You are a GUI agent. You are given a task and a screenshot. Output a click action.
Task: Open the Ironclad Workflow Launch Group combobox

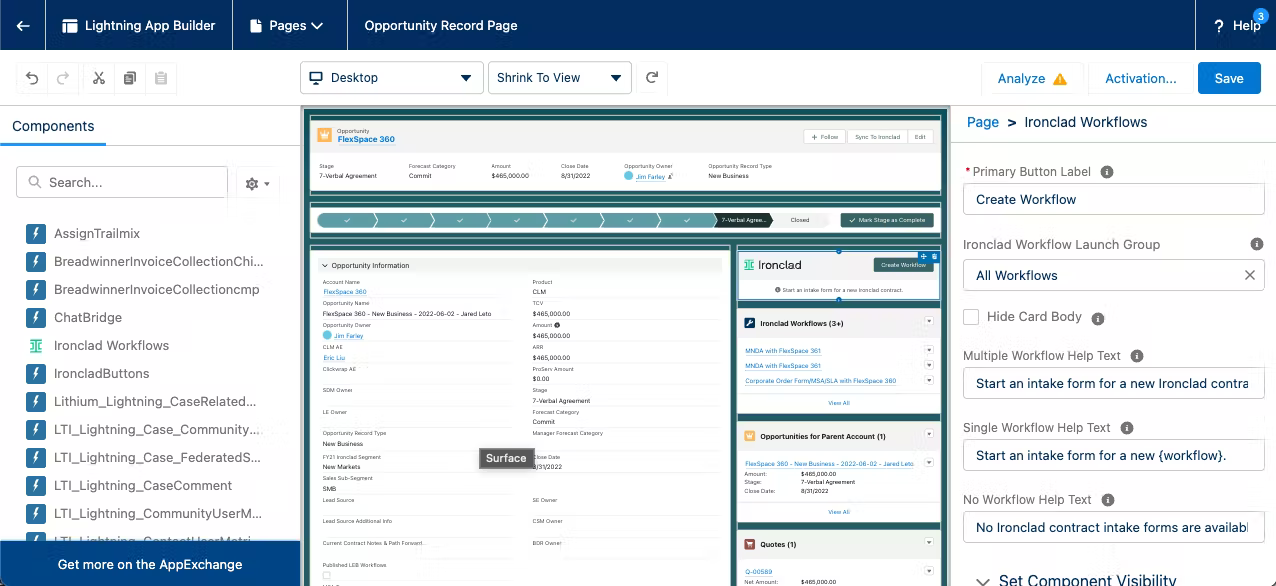[1114, 275]
